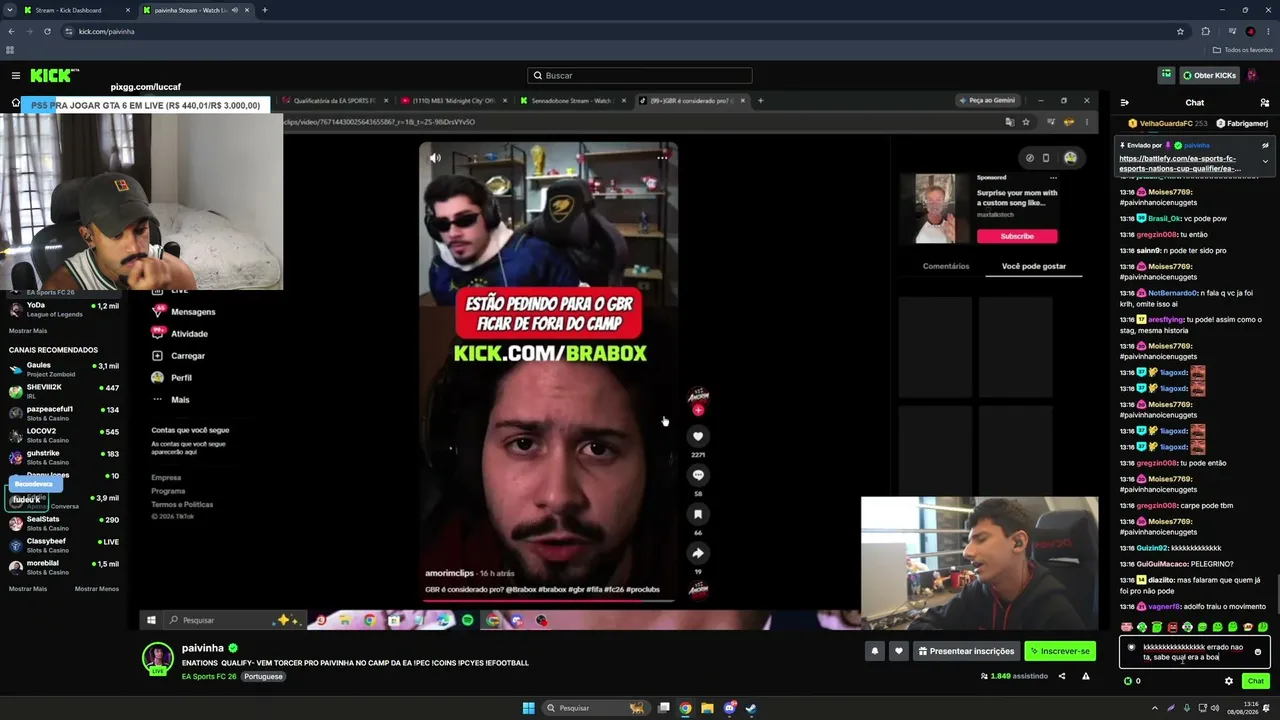Click the Presentear inscrições button
The image size is (1280, 720).
966,651
